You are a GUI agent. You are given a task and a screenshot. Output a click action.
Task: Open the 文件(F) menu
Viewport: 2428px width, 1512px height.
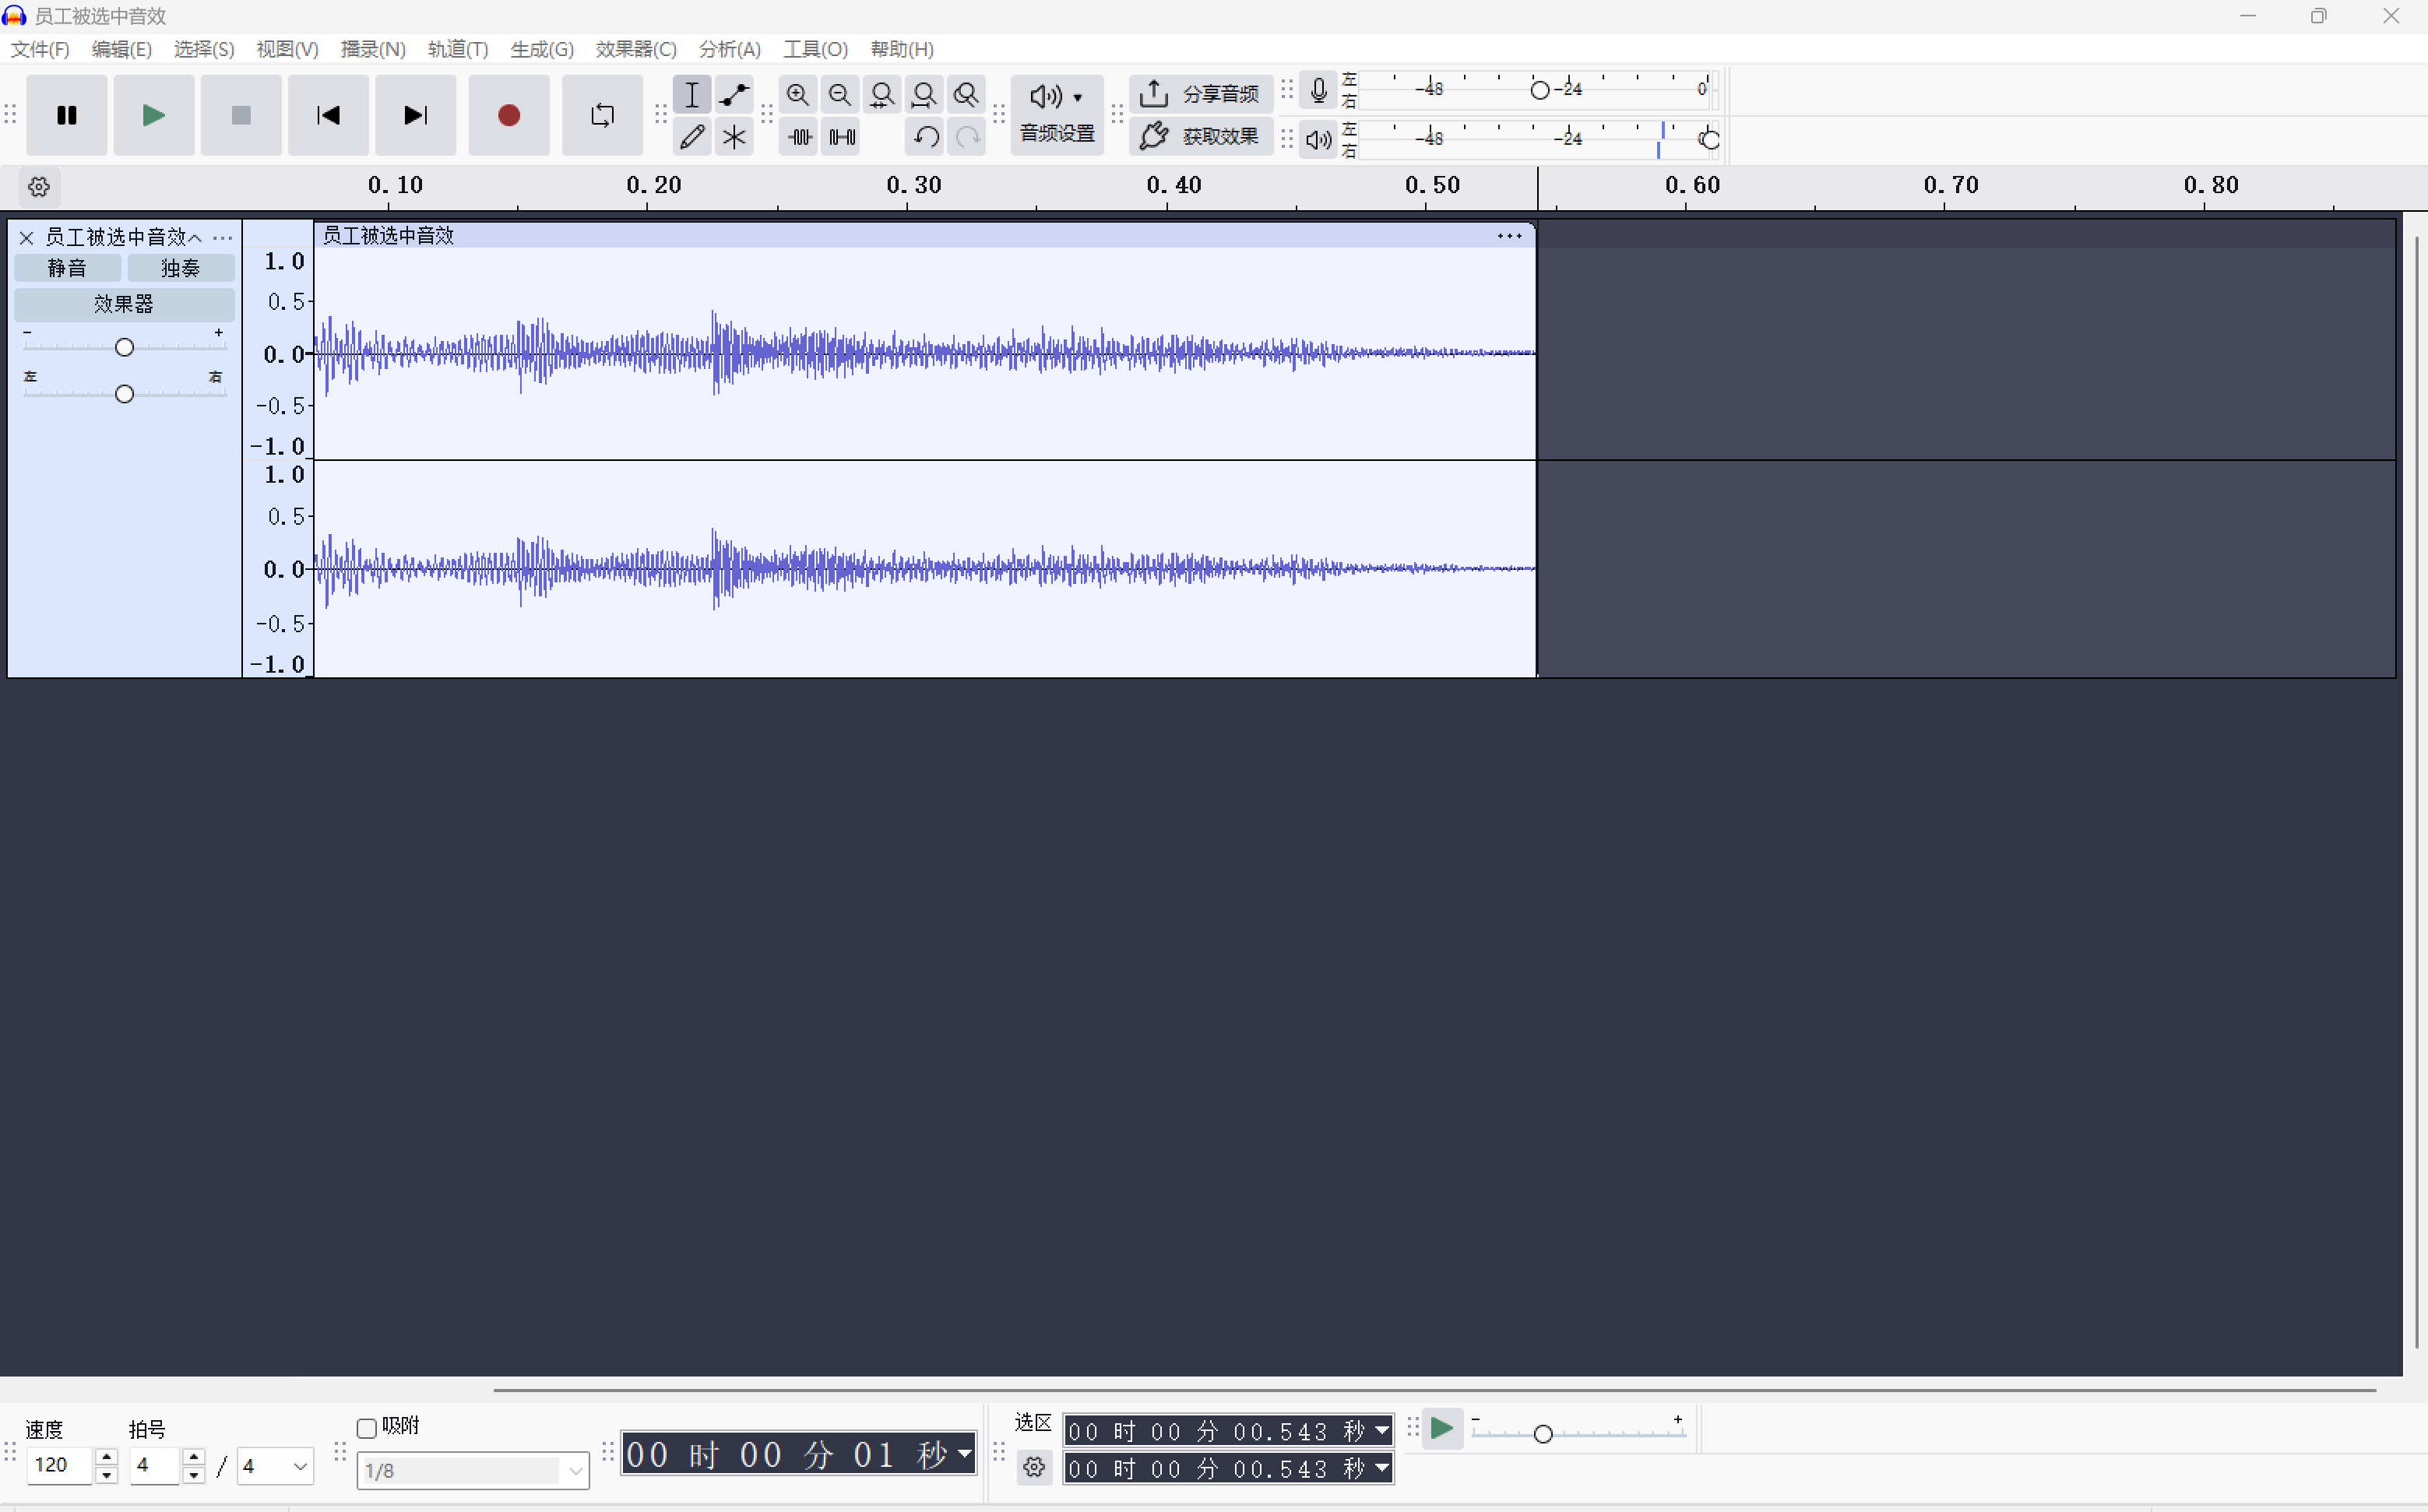(40, 49)
